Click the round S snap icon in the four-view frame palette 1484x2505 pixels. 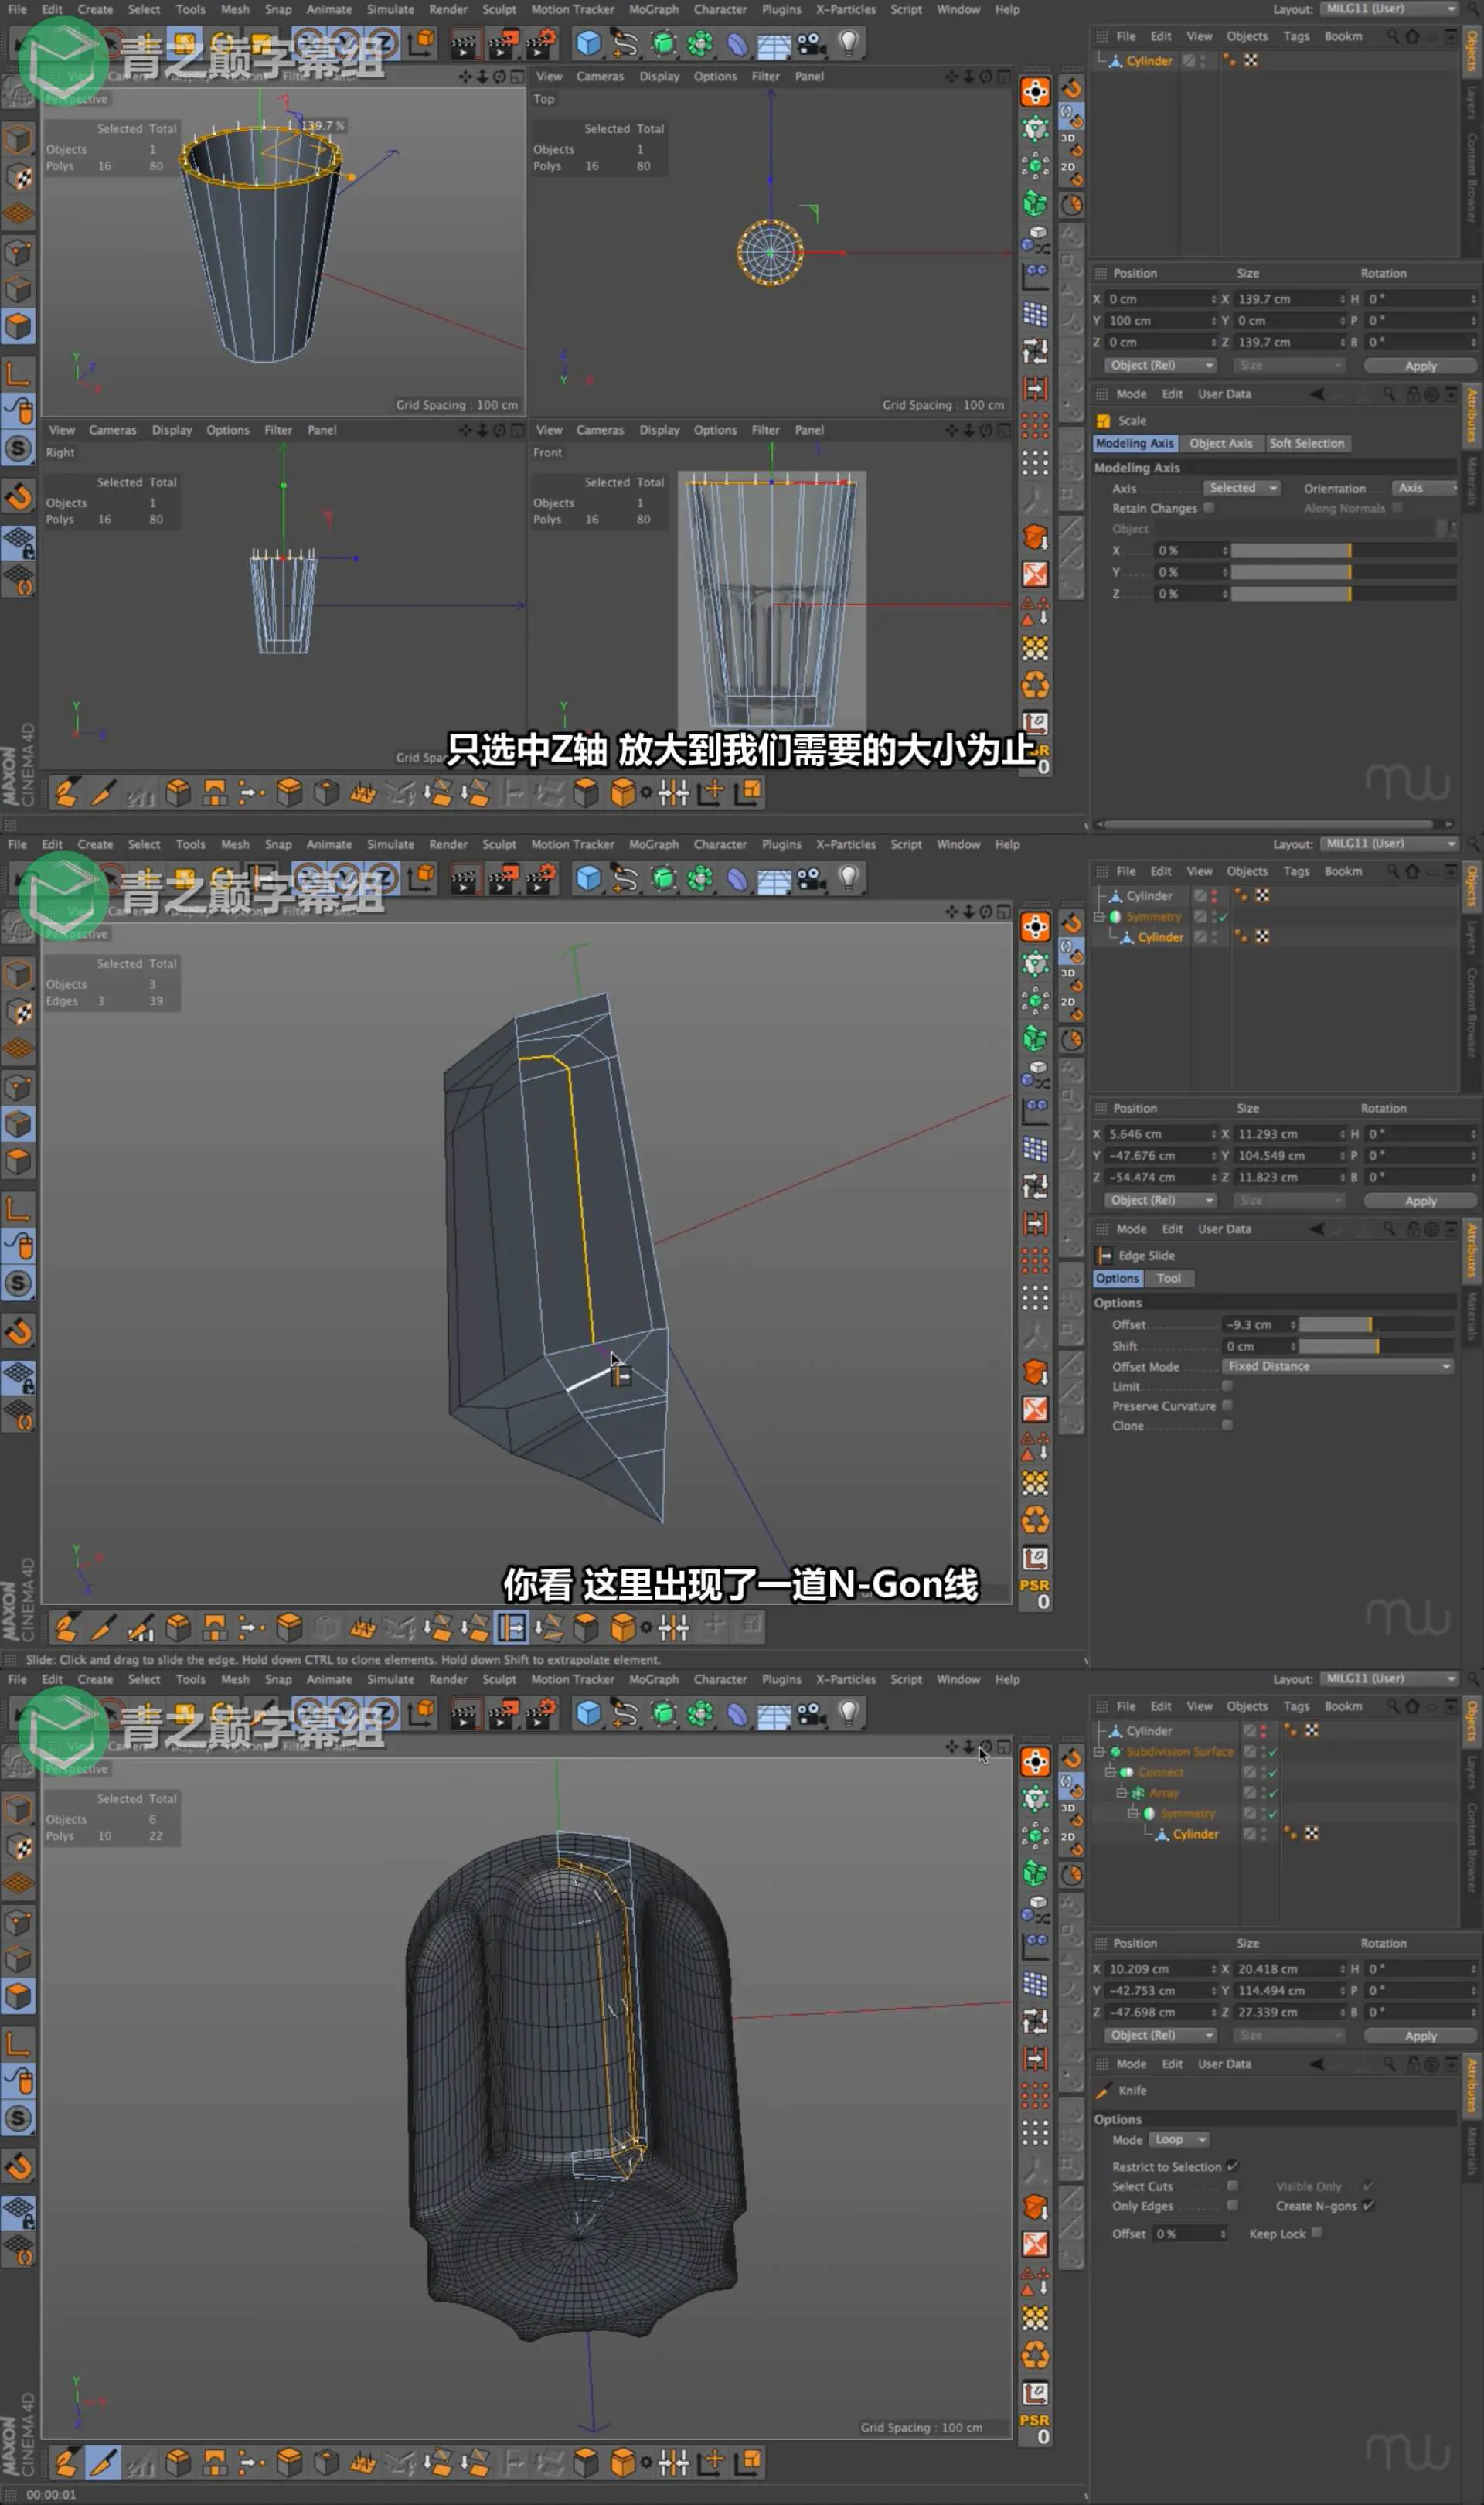pyautogui.click(x=18, y=448)
